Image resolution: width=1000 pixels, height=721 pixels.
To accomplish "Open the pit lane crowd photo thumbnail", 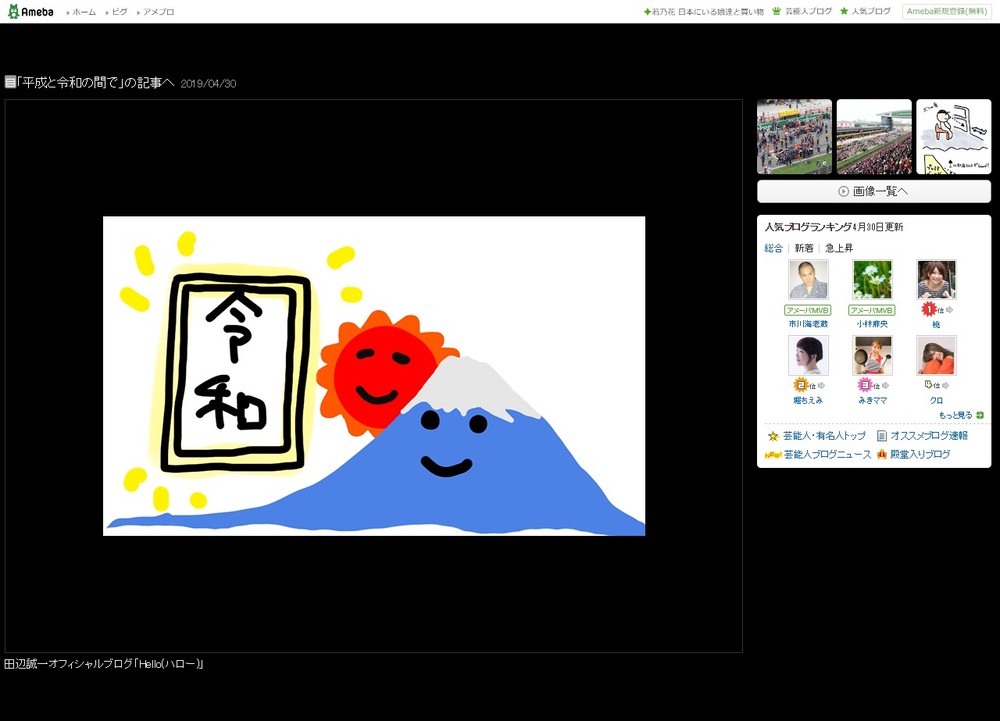I will tap(794, 137).
